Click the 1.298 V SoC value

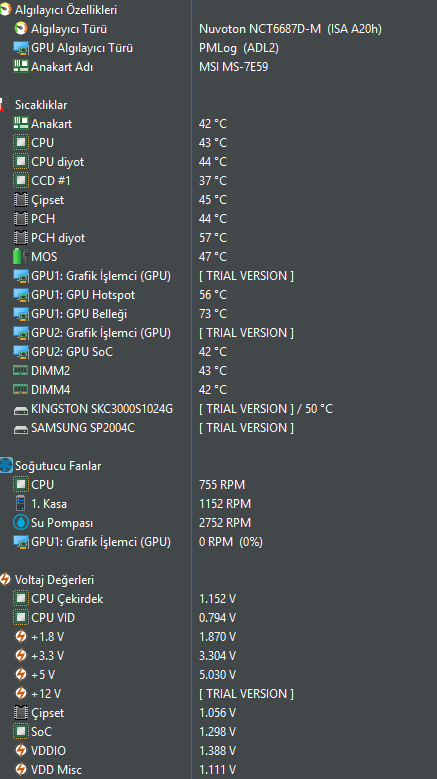tap(218, 732)
